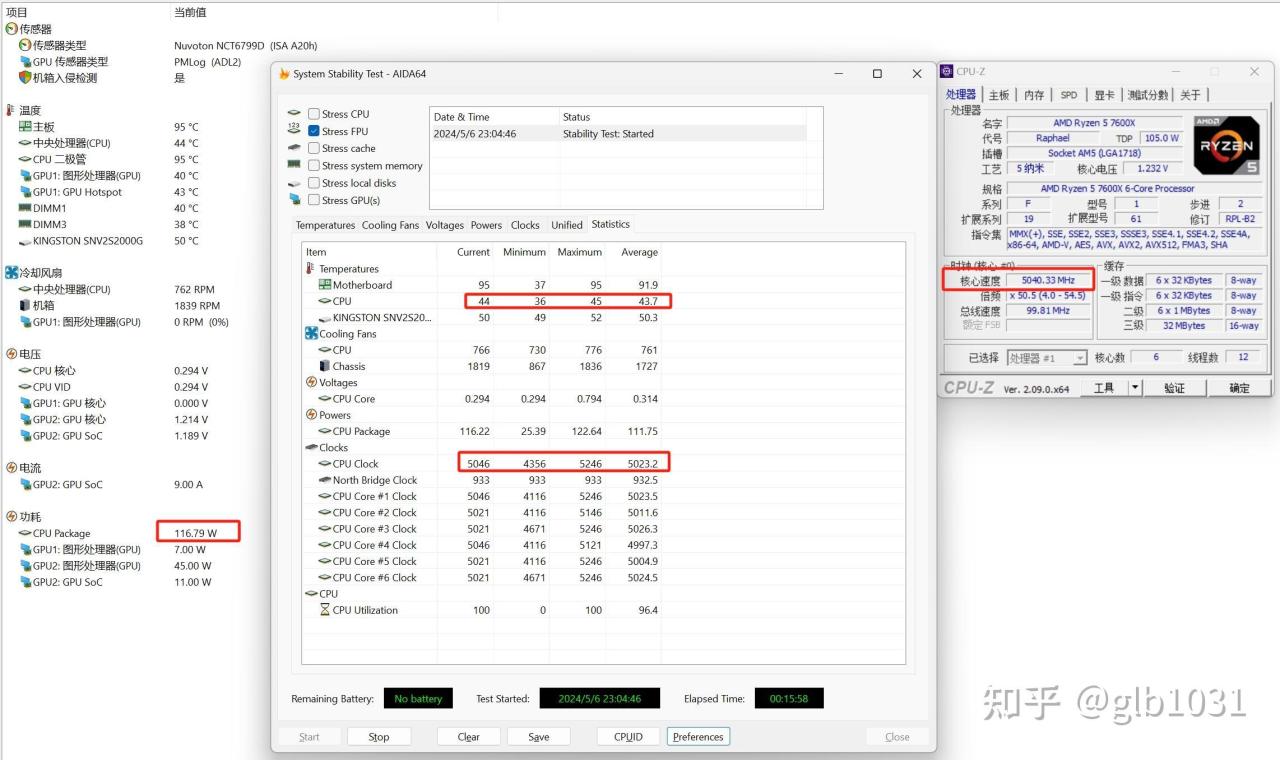Click the shield icon beside 机箱入侵检测
The width and height of the screenshot is (1280, 760).
[x=25, y=77]
